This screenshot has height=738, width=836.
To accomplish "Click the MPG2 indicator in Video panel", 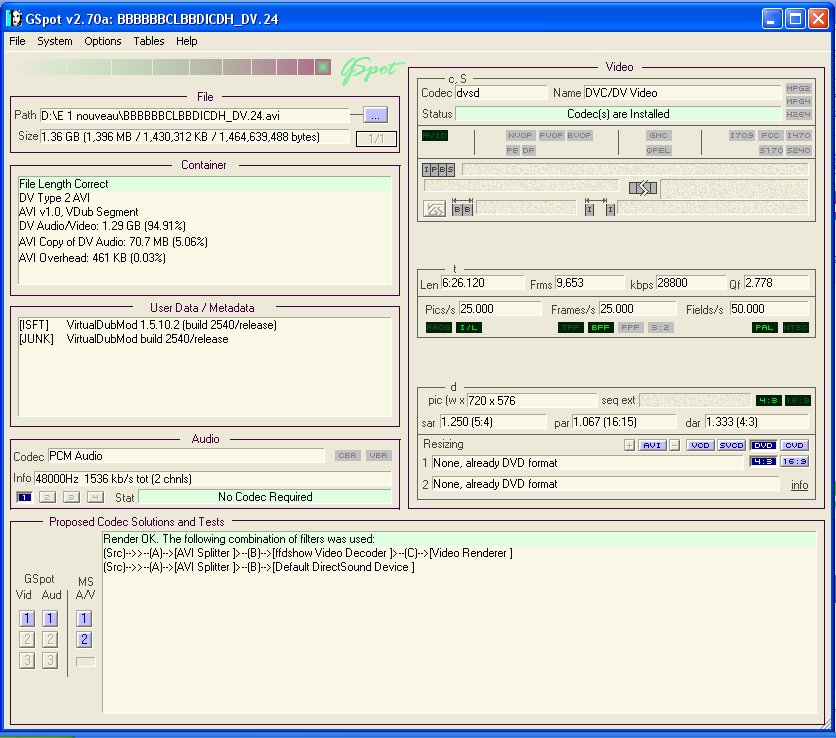I will 798,89.
